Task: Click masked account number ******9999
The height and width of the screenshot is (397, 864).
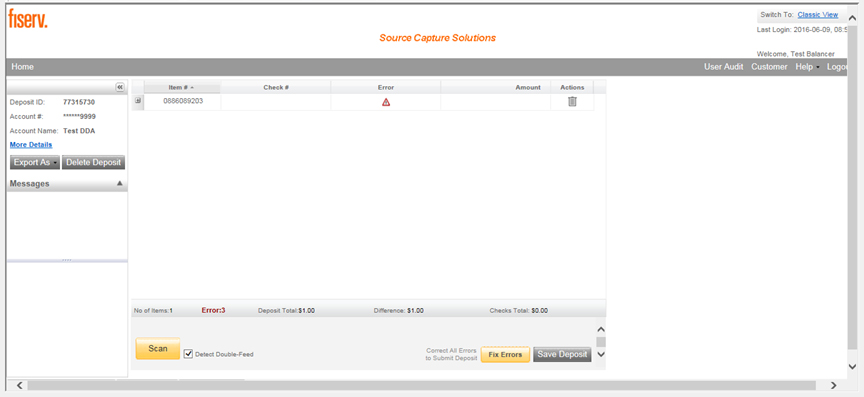Action: click(x=80, y=116)
